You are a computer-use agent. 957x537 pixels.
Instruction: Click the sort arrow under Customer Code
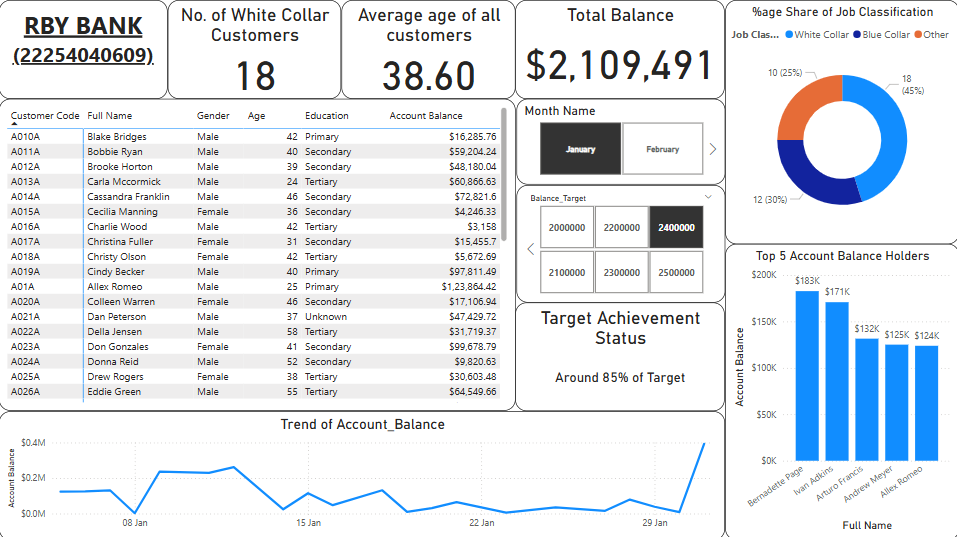point(14,124)
